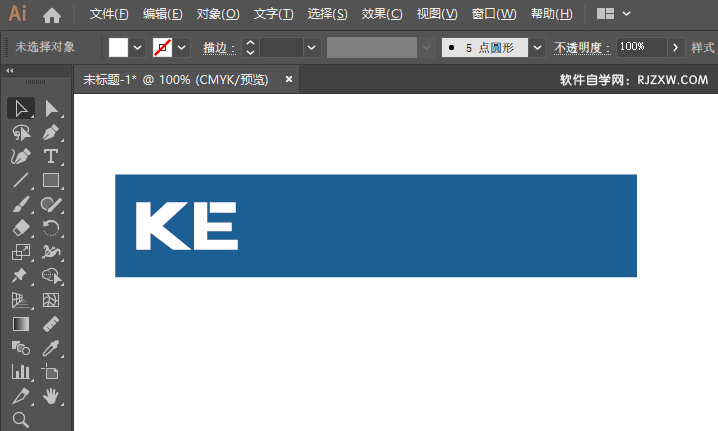The width and height of the screenshot is (718, 431).
Task: Choose the Perspective Grid tool
Action: click(21, 300)
